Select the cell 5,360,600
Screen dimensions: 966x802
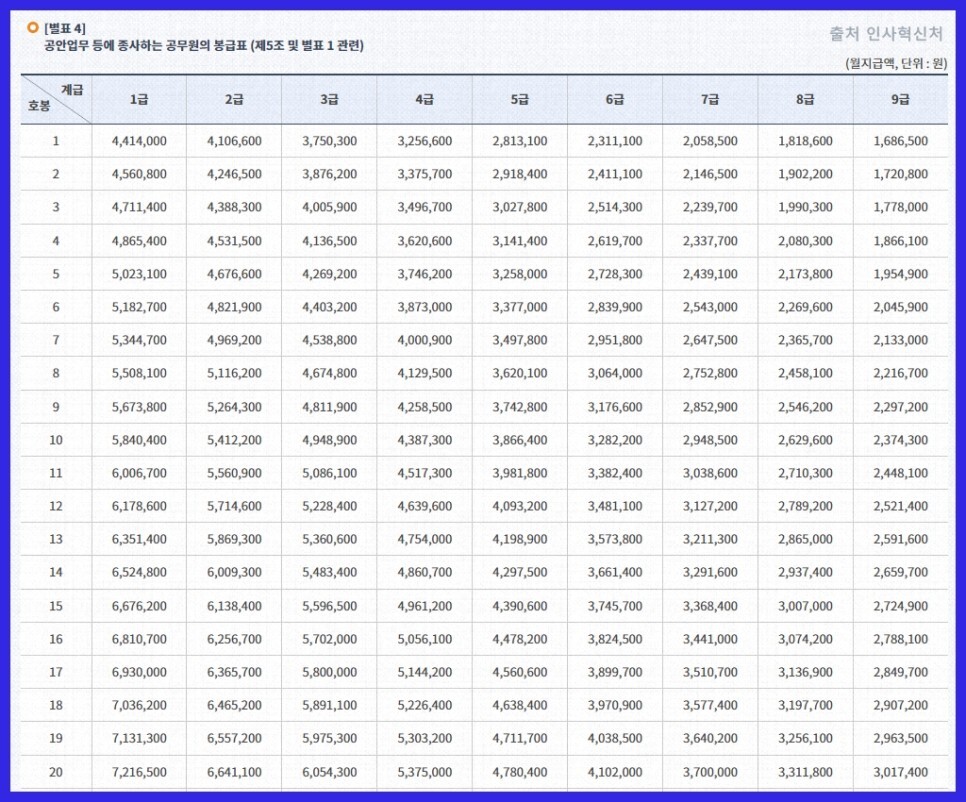(x=329, y=540)
